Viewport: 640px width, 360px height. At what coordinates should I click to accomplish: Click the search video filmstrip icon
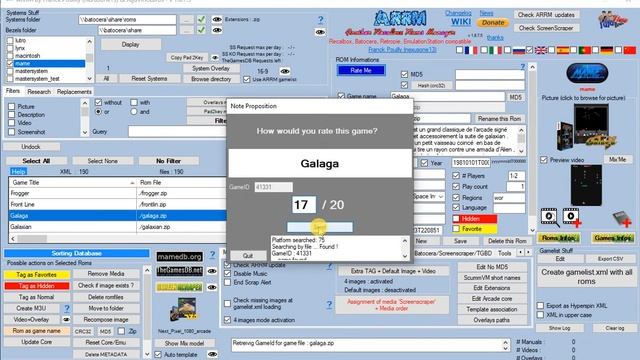(x=550, y=217)
